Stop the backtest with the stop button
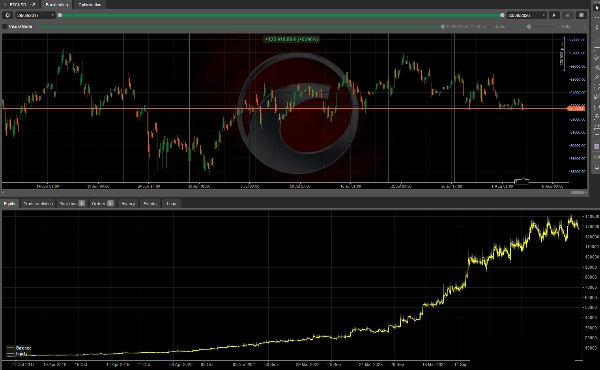The image size is (600, 370). pos(567,15)
